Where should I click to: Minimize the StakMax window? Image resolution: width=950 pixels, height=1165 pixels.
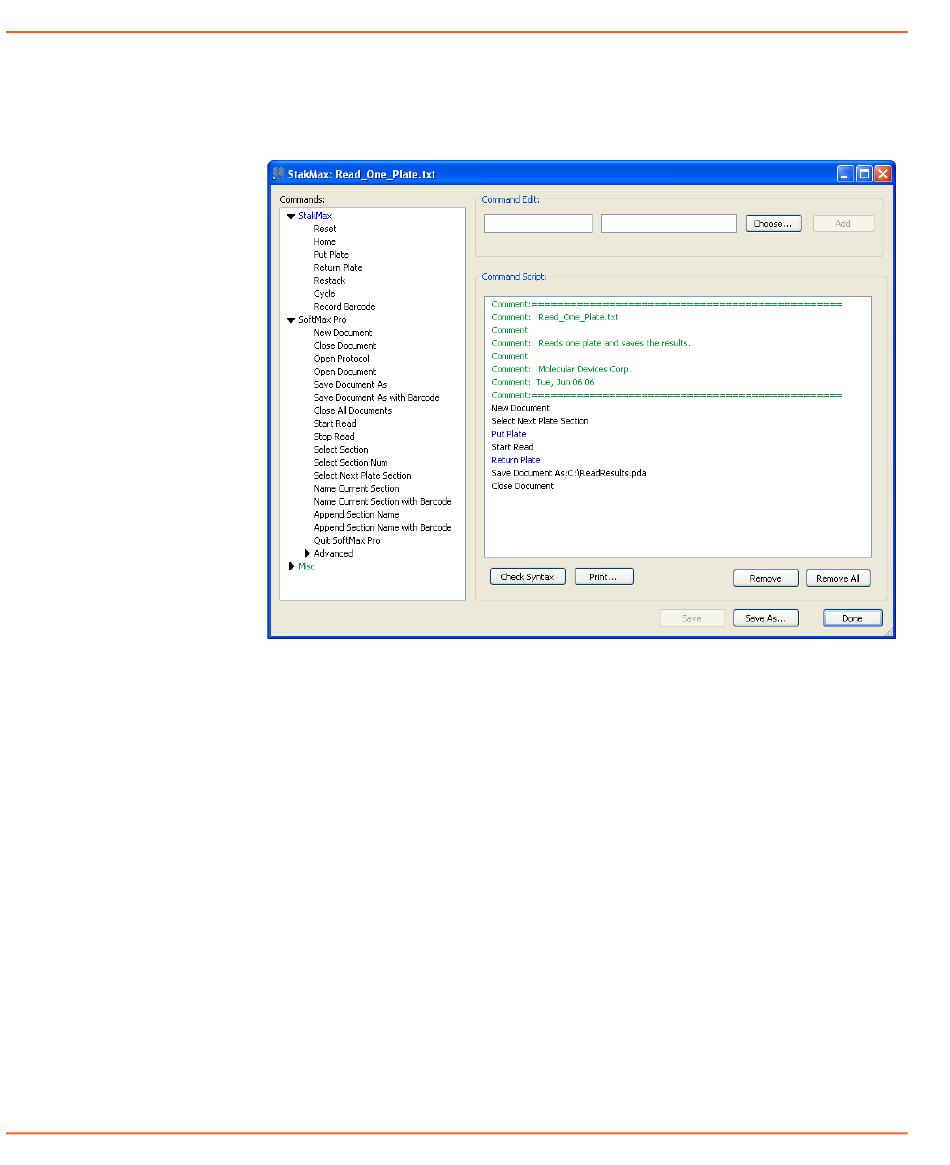pos(845,174)
